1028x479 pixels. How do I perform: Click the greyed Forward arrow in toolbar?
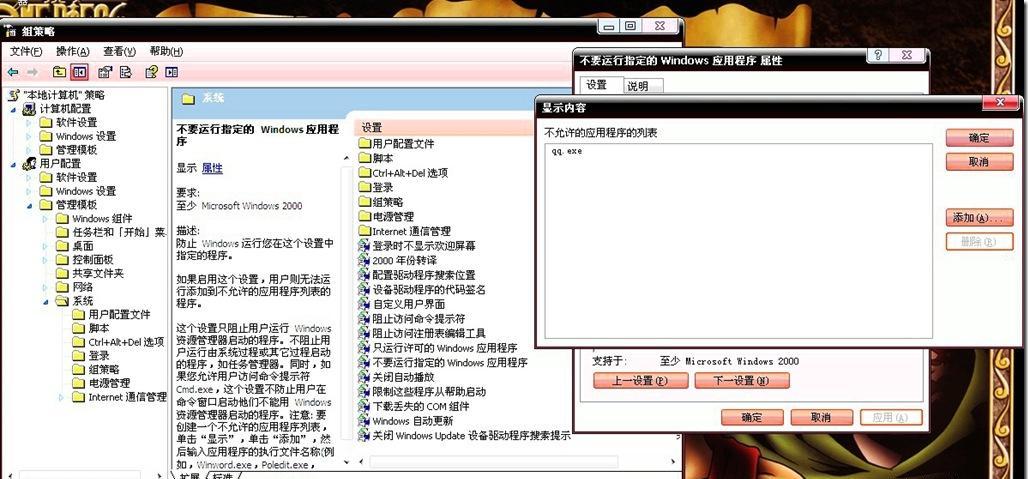32,72
